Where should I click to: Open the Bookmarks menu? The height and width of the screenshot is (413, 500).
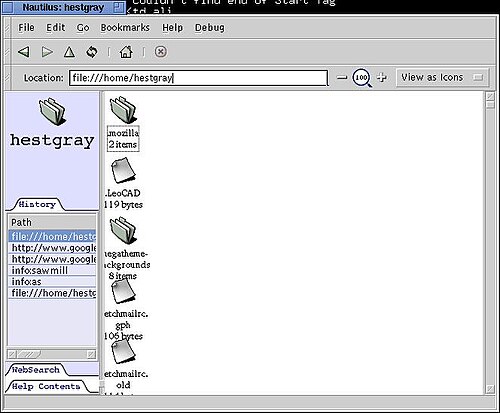coord(125,28)
